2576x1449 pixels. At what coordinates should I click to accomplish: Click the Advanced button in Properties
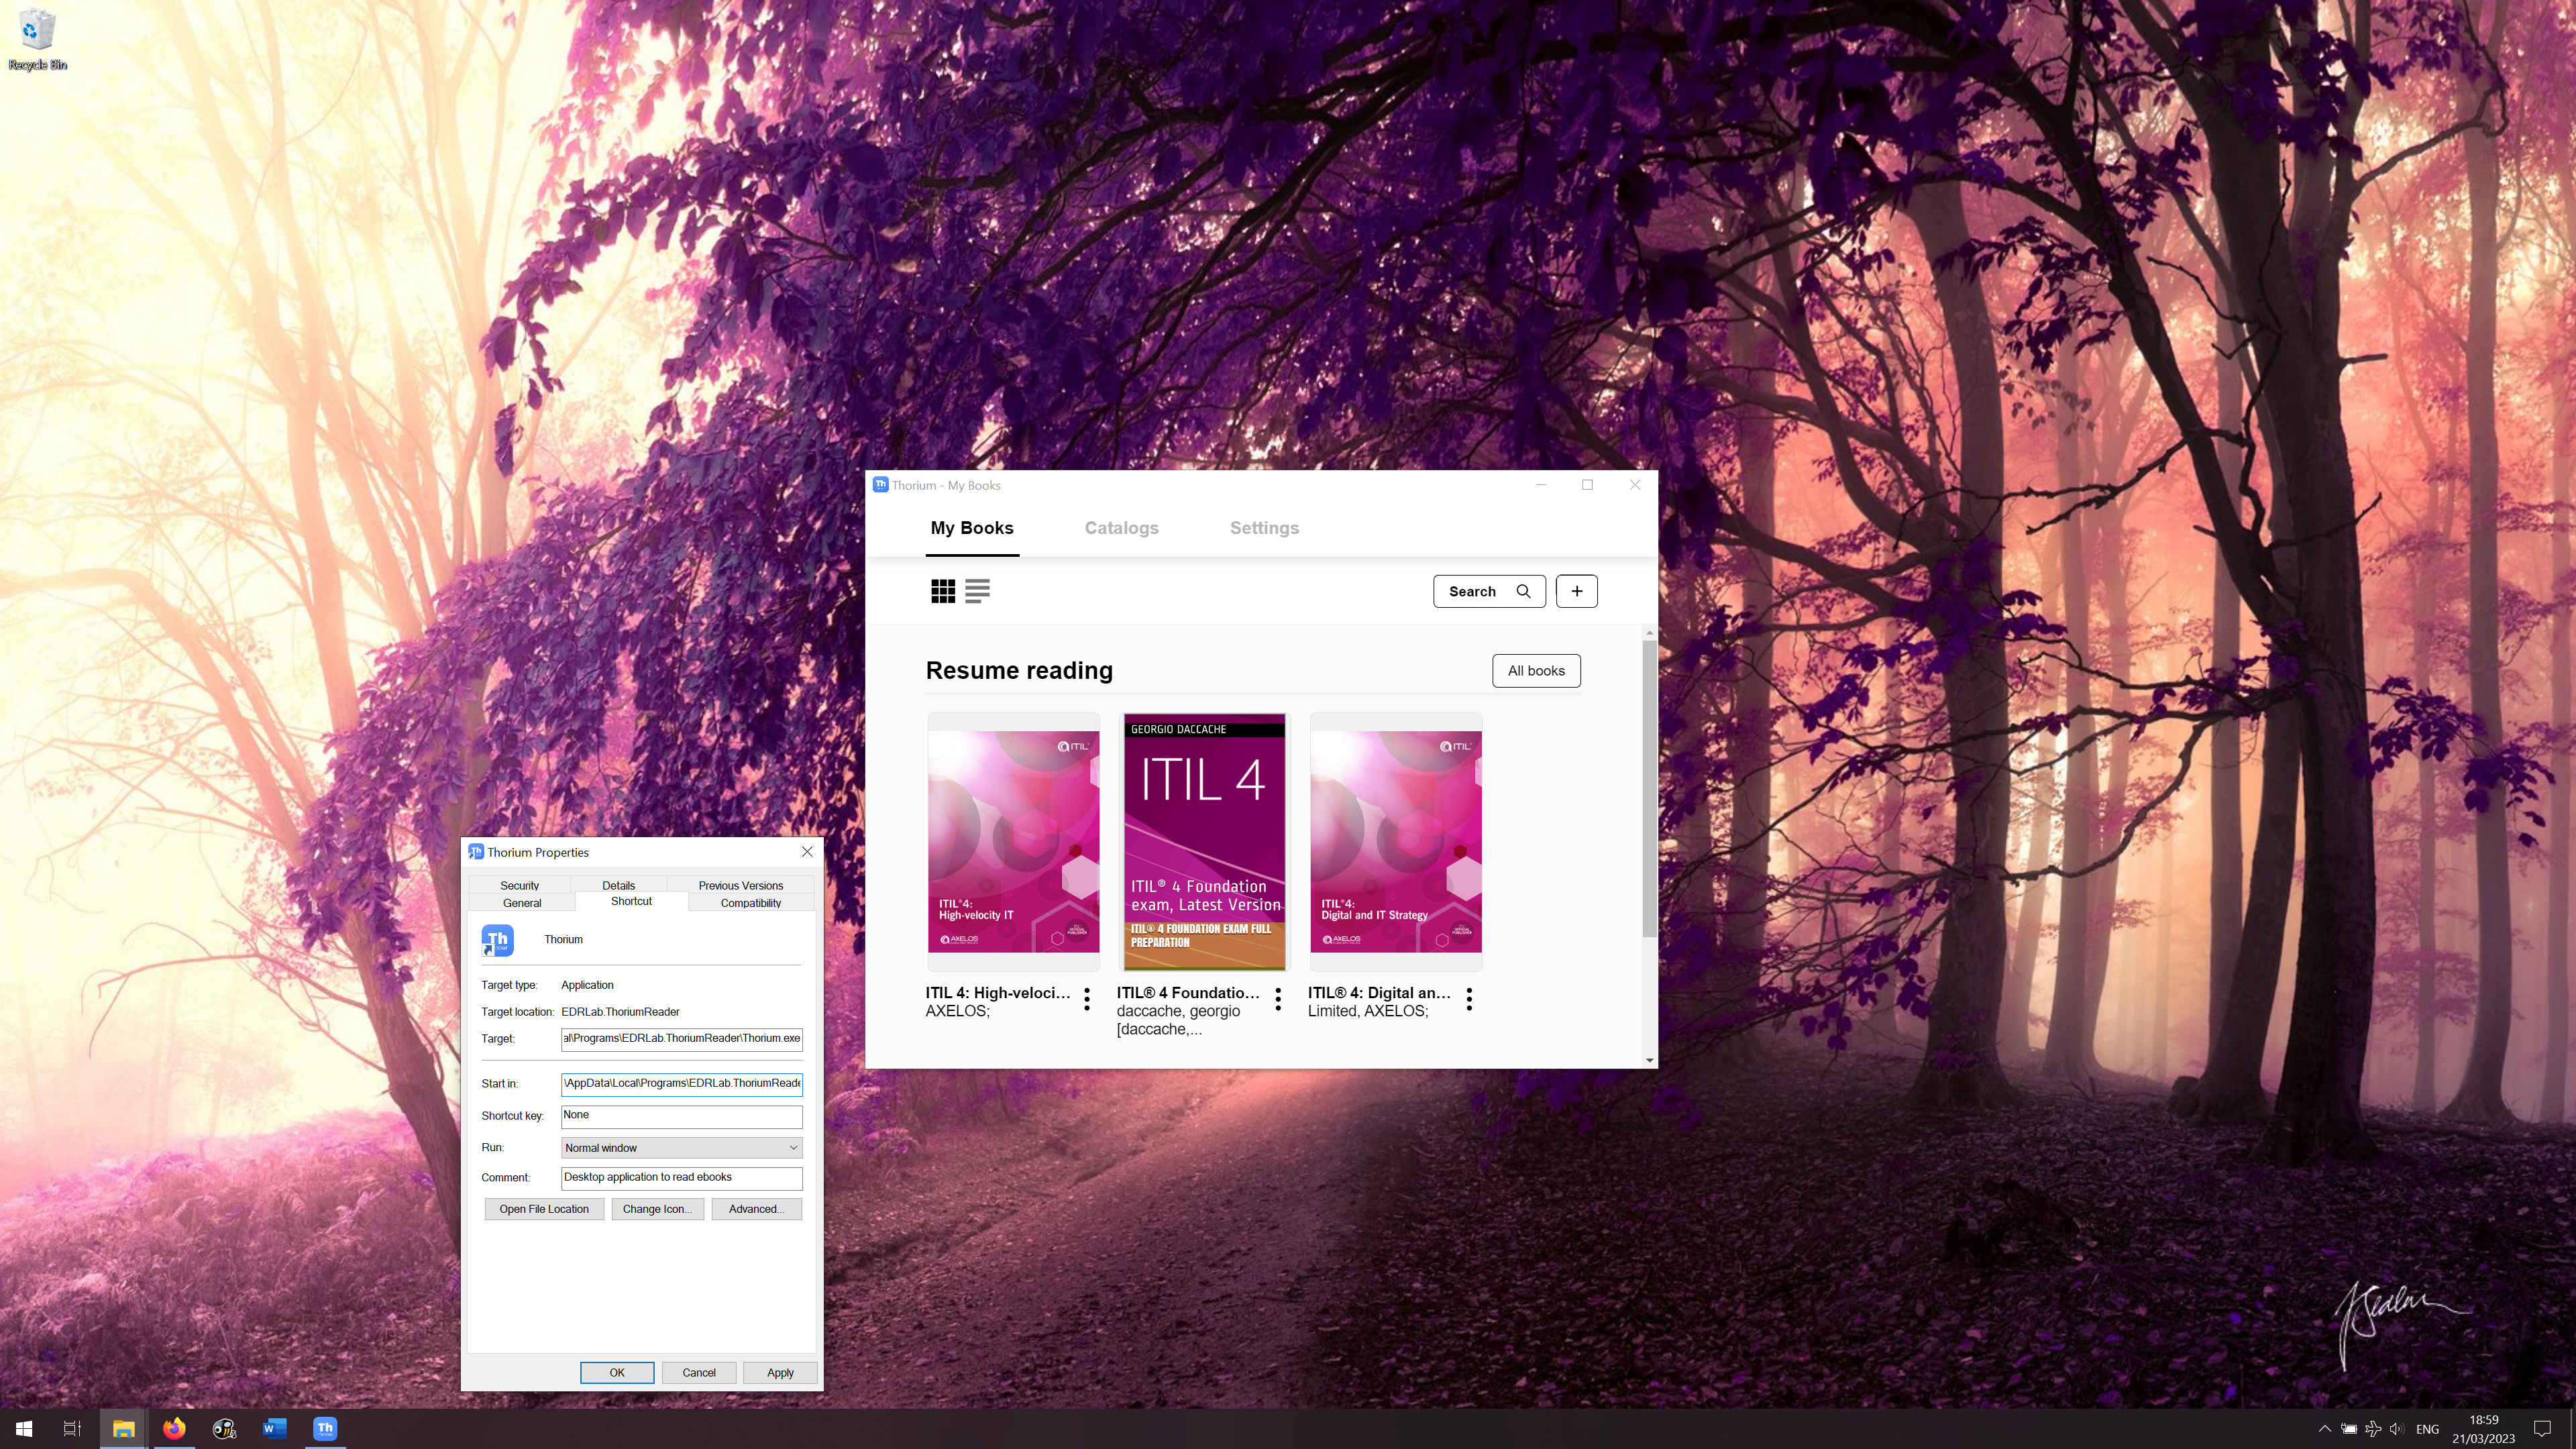pyautogui.click(x=756, y=1209)
